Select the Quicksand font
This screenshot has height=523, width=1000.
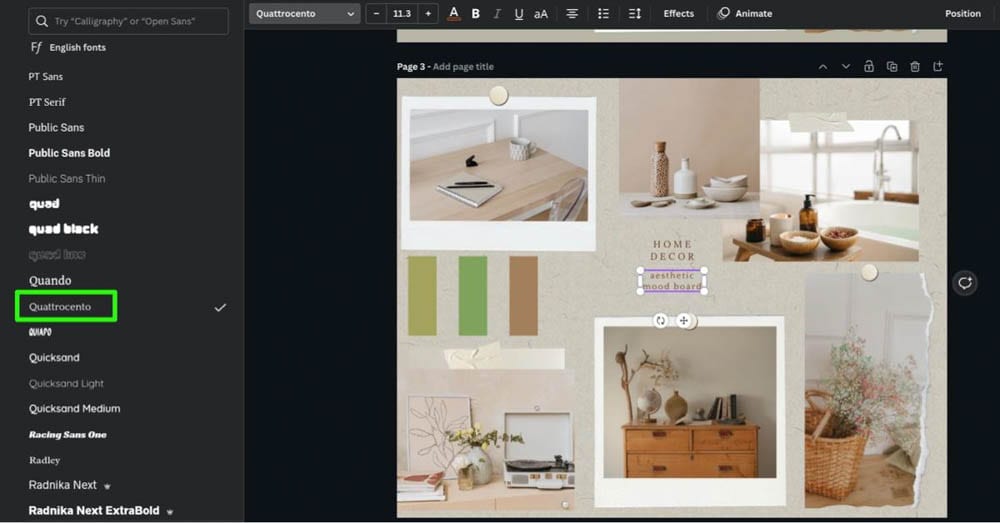54,358
